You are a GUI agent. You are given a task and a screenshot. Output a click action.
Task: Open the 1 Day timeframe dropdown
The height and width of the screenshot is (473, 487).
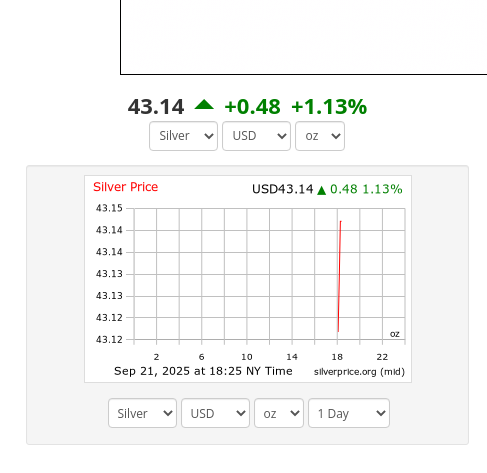click(349, 413)
